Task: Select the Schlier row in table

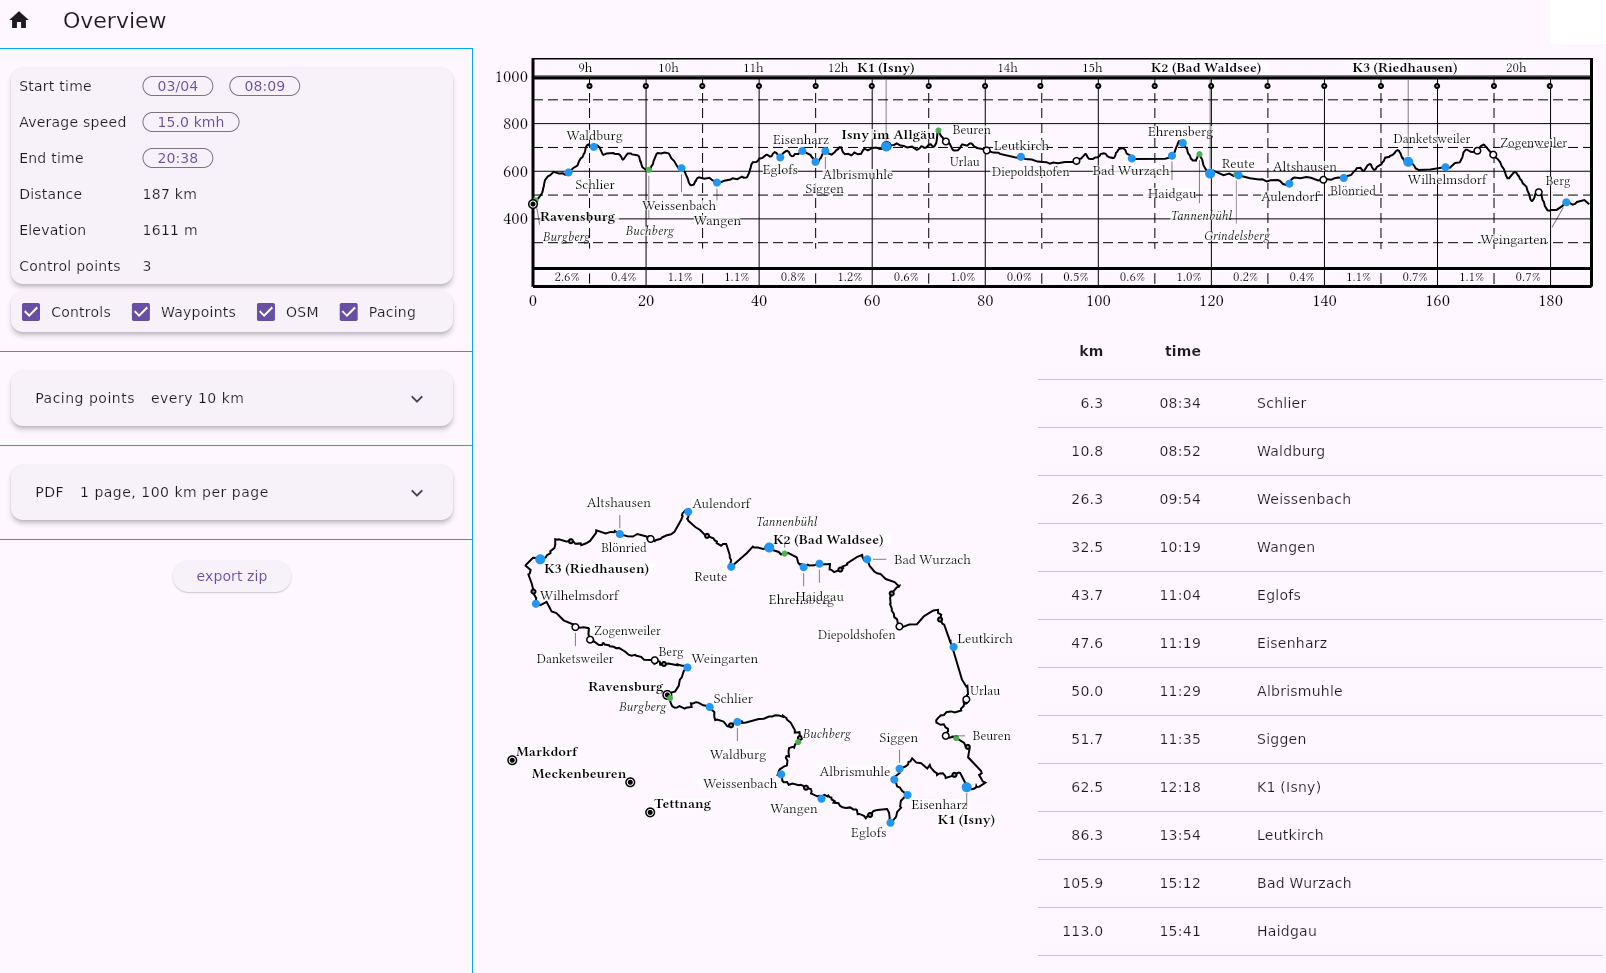Action: pos(1320,403)
